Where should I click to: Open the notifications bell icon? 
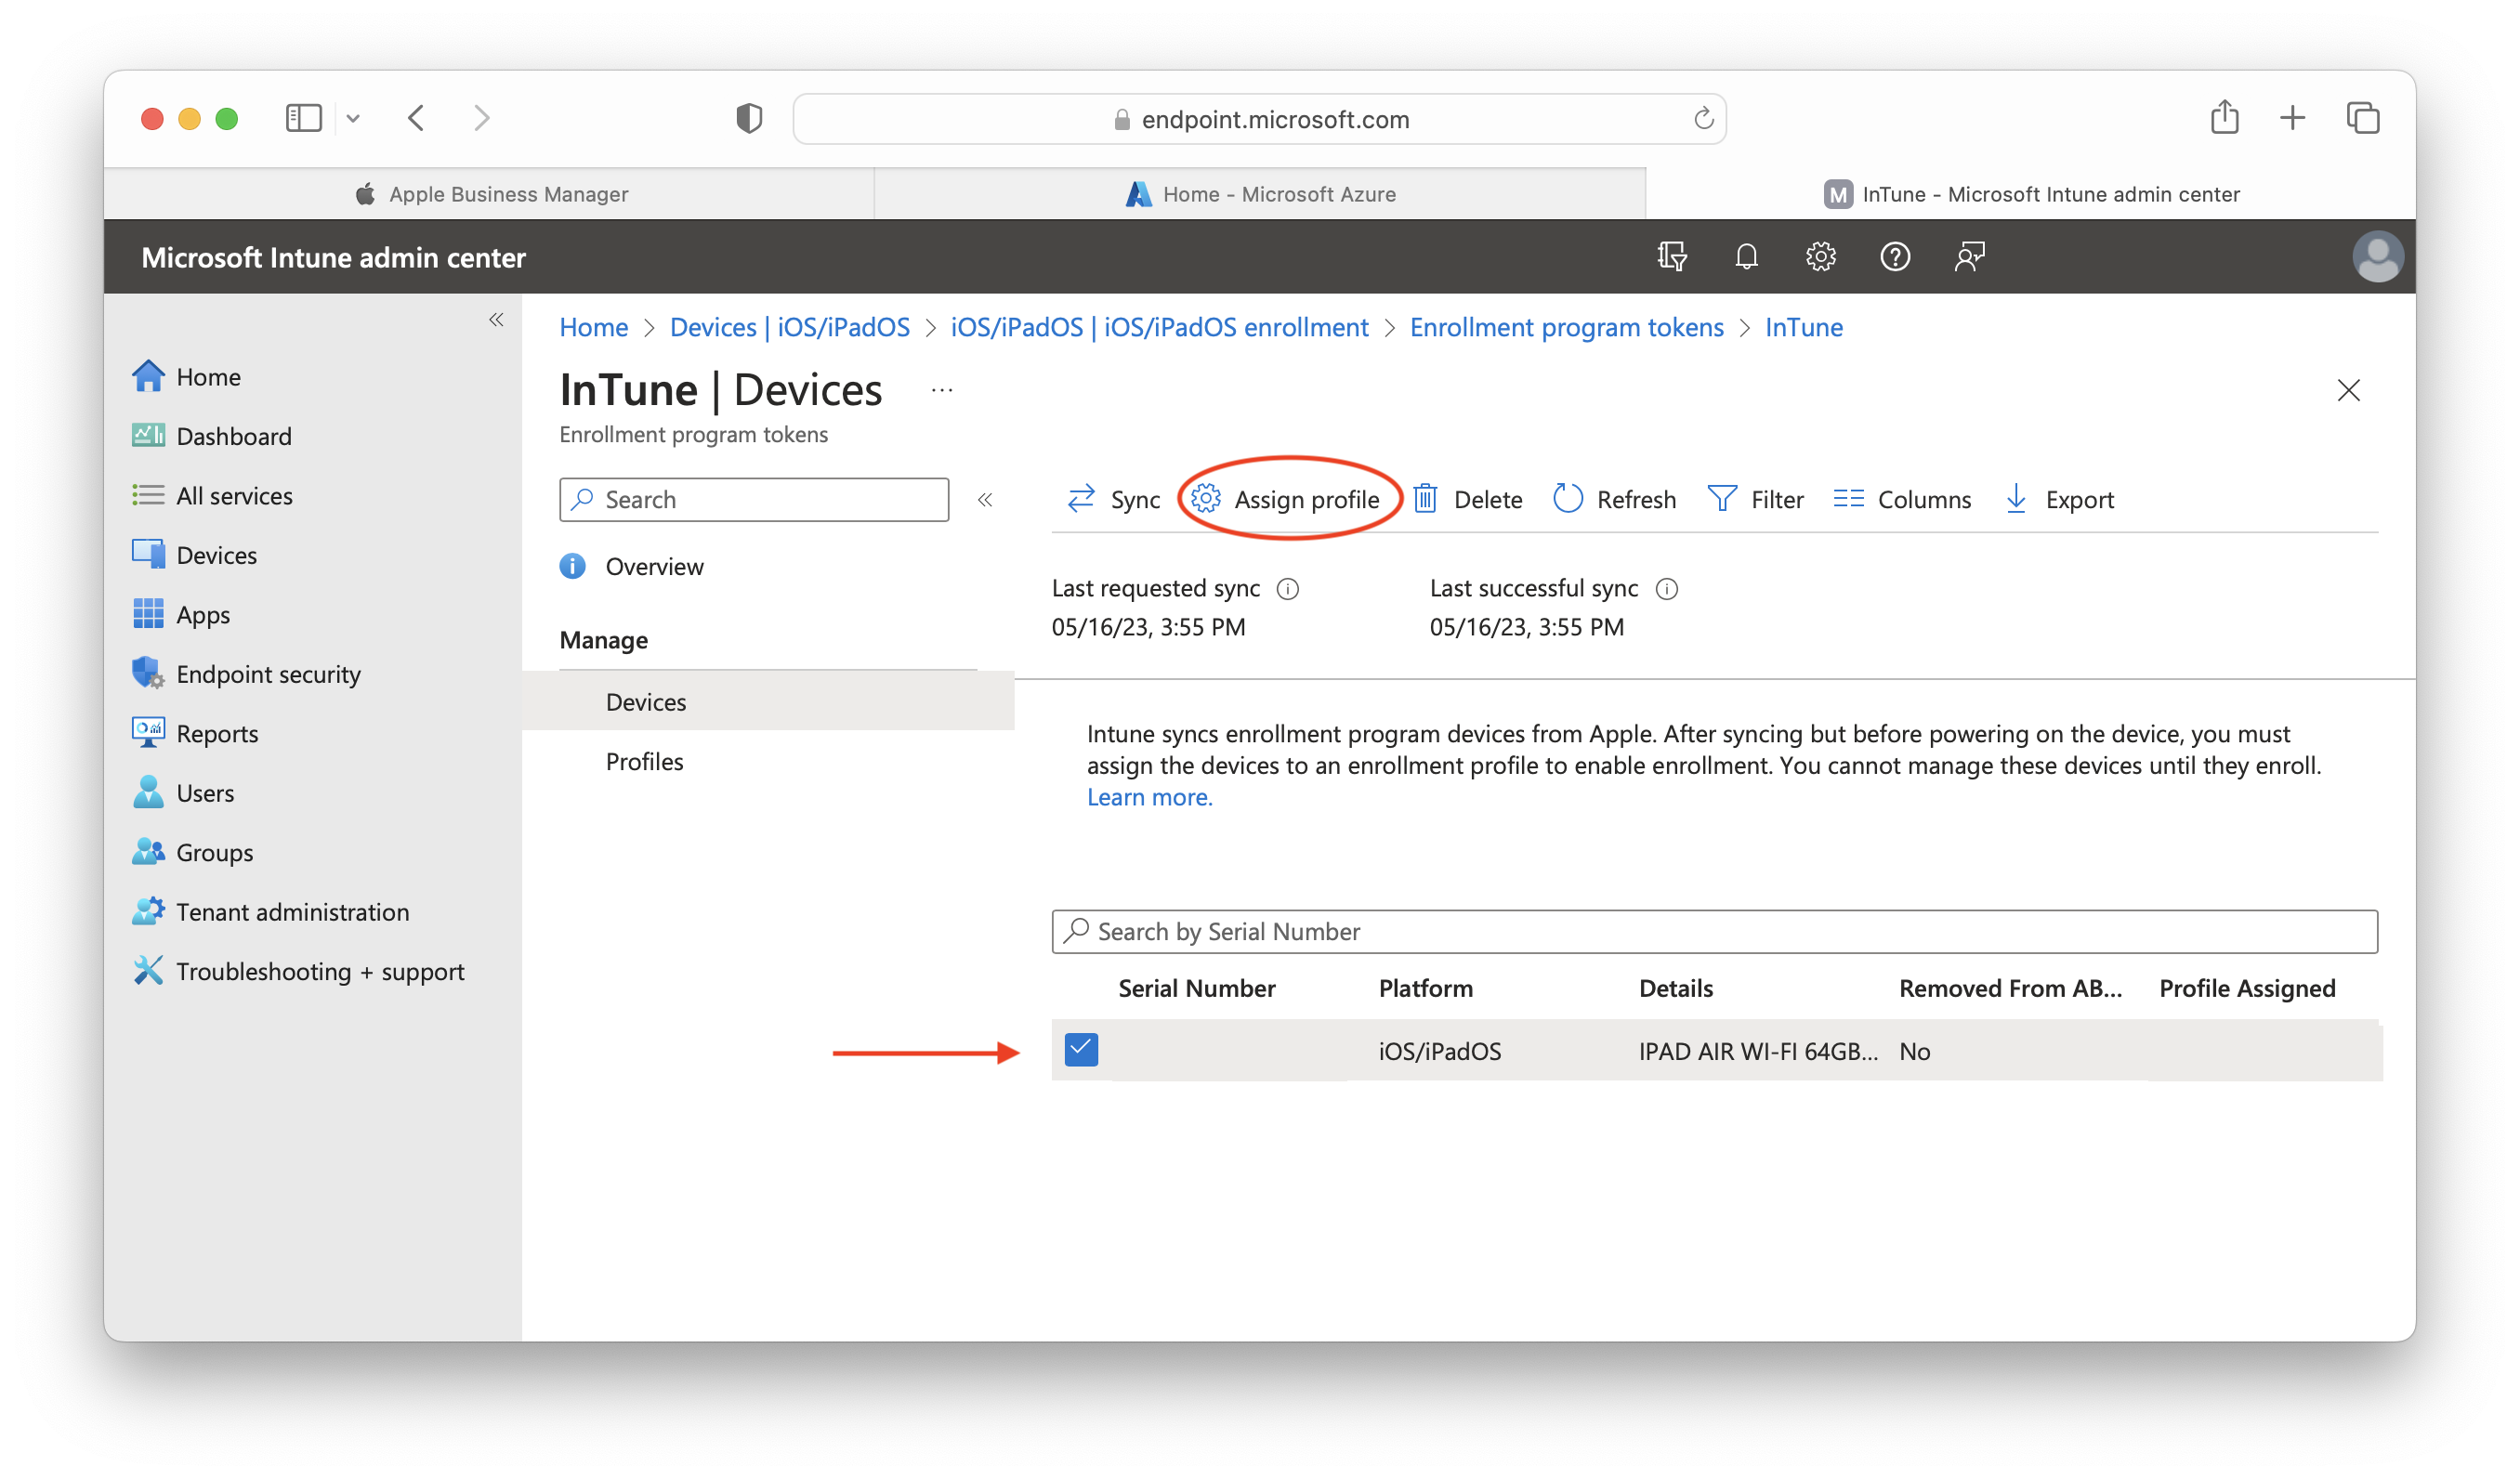[x=1746, y=257]
